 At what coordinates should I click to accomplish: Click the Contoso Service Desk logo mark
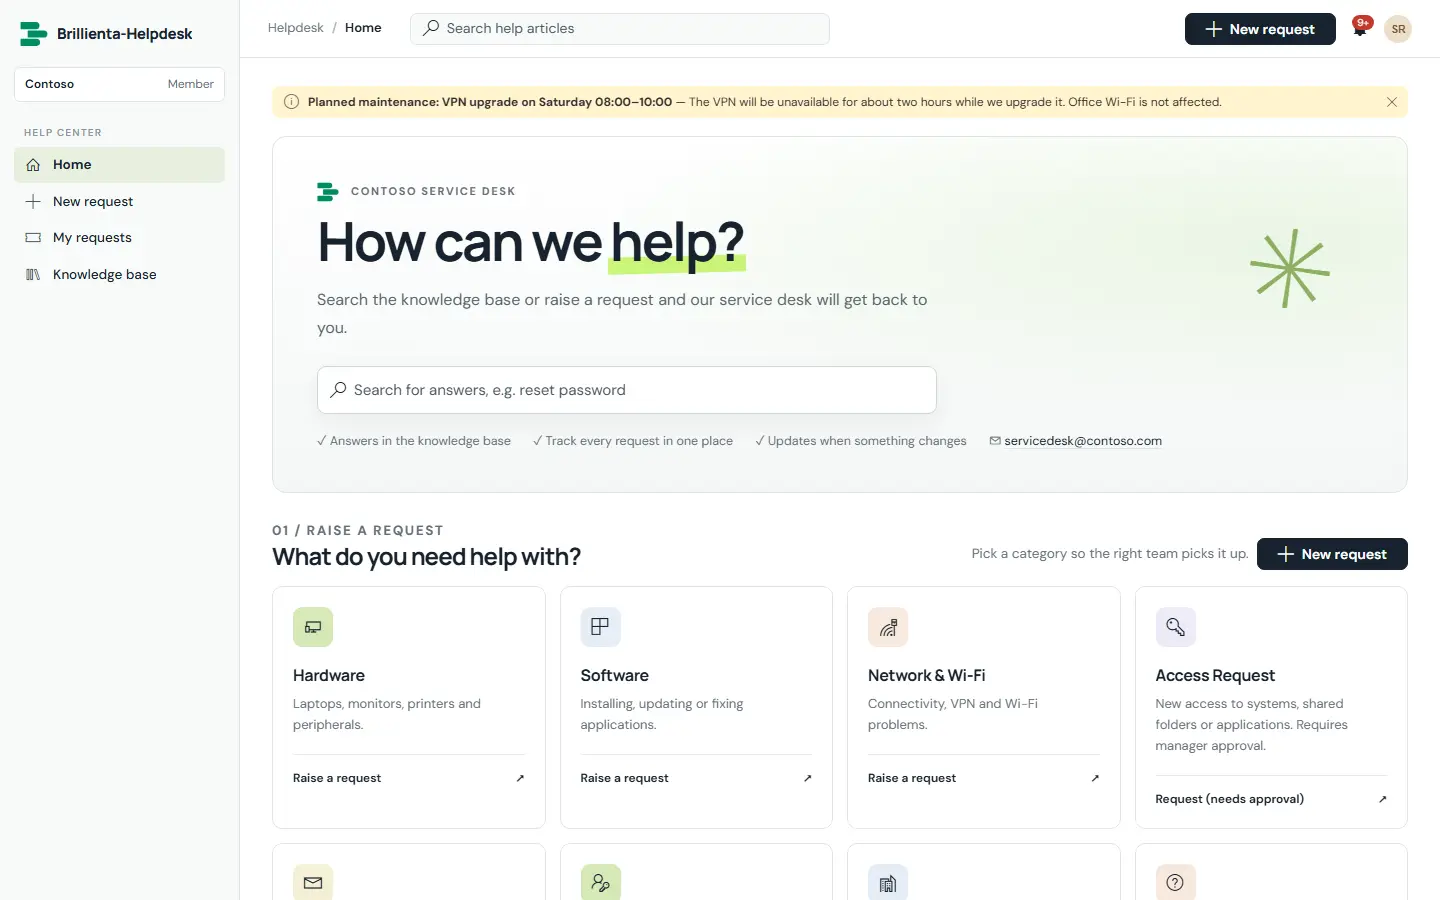click(x=328, y=191)
